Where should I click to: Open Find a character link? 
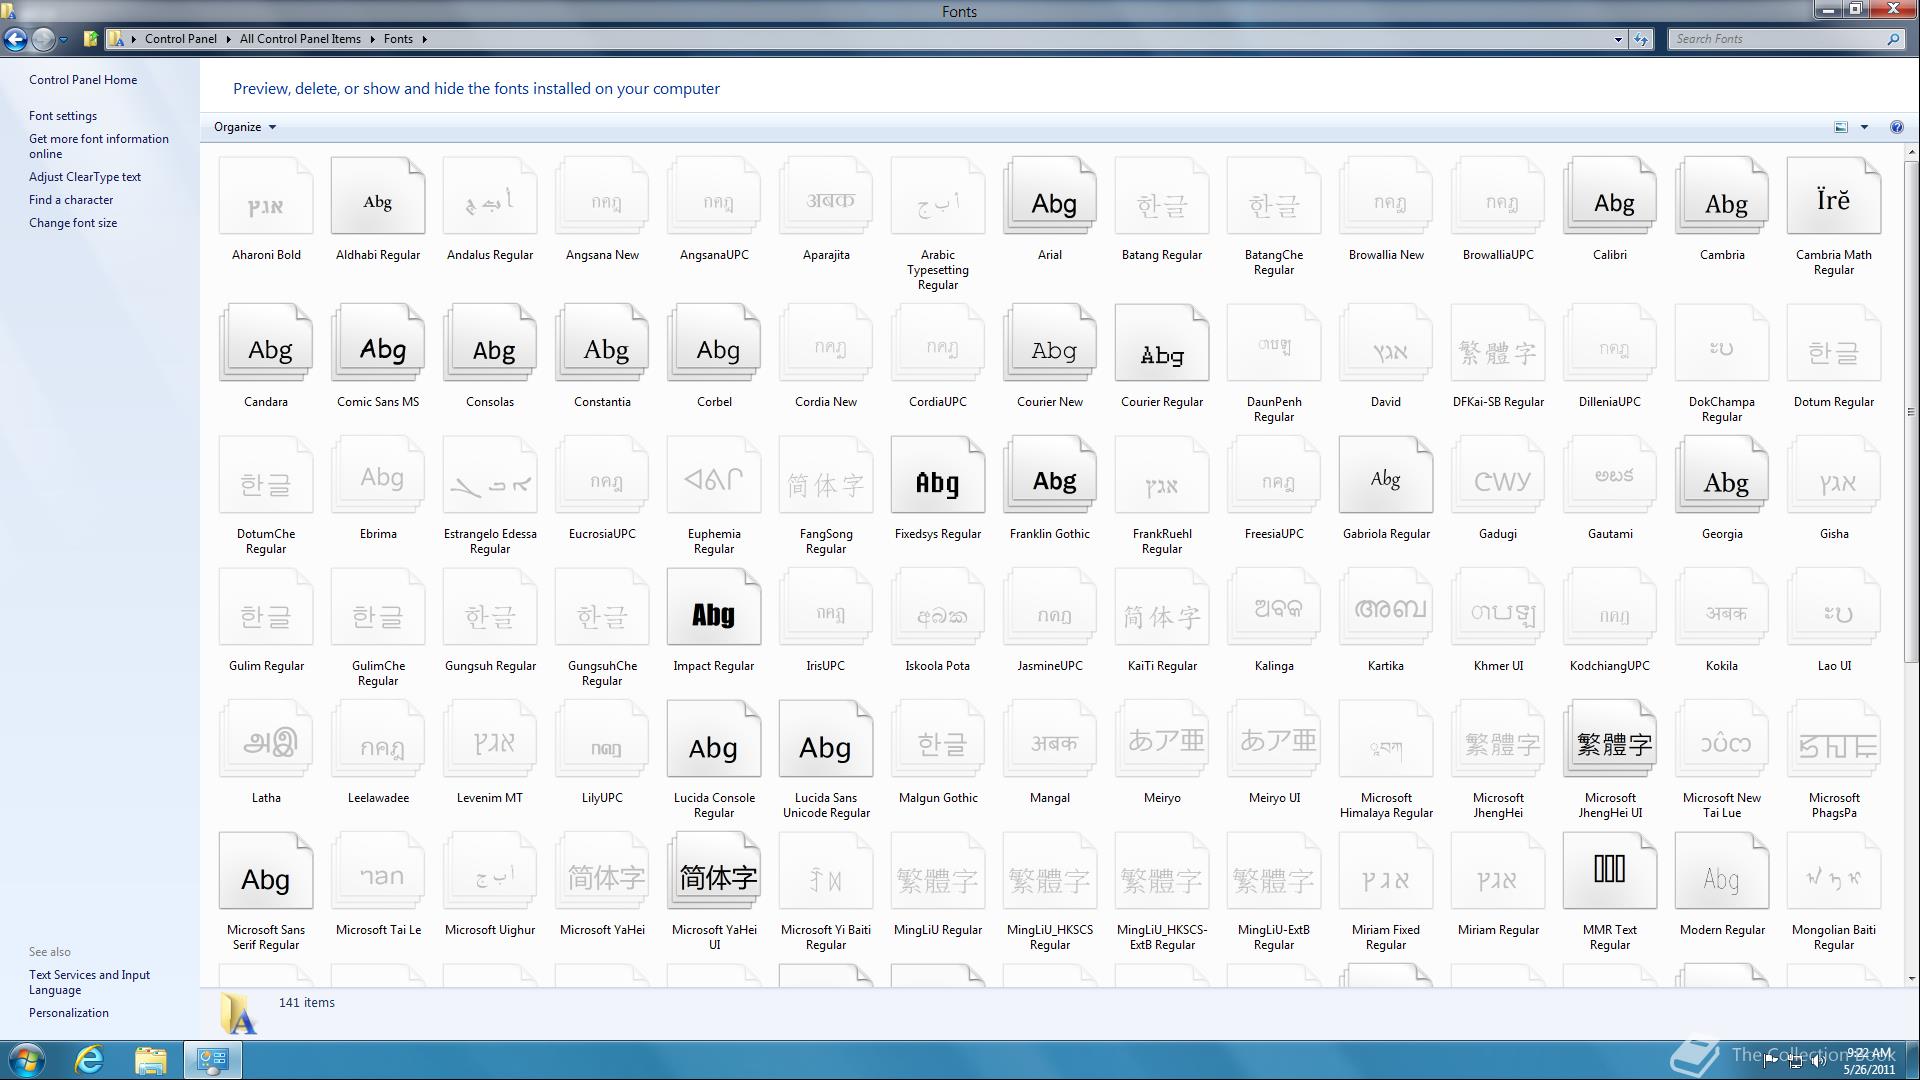coord(71,200)
